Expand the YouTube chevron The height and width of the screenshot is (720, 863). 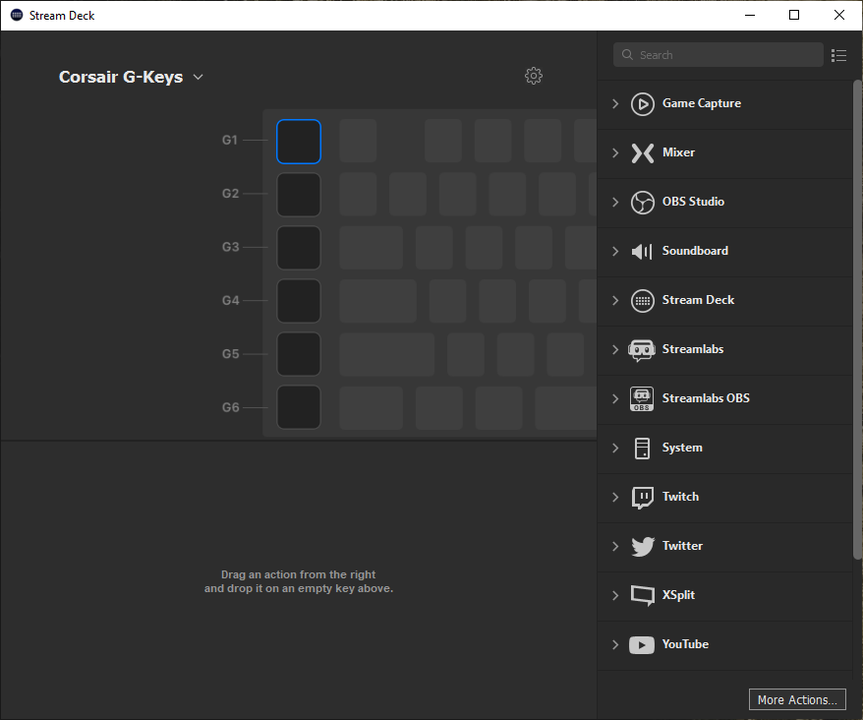pyautogui.click(x=615, y=645)
